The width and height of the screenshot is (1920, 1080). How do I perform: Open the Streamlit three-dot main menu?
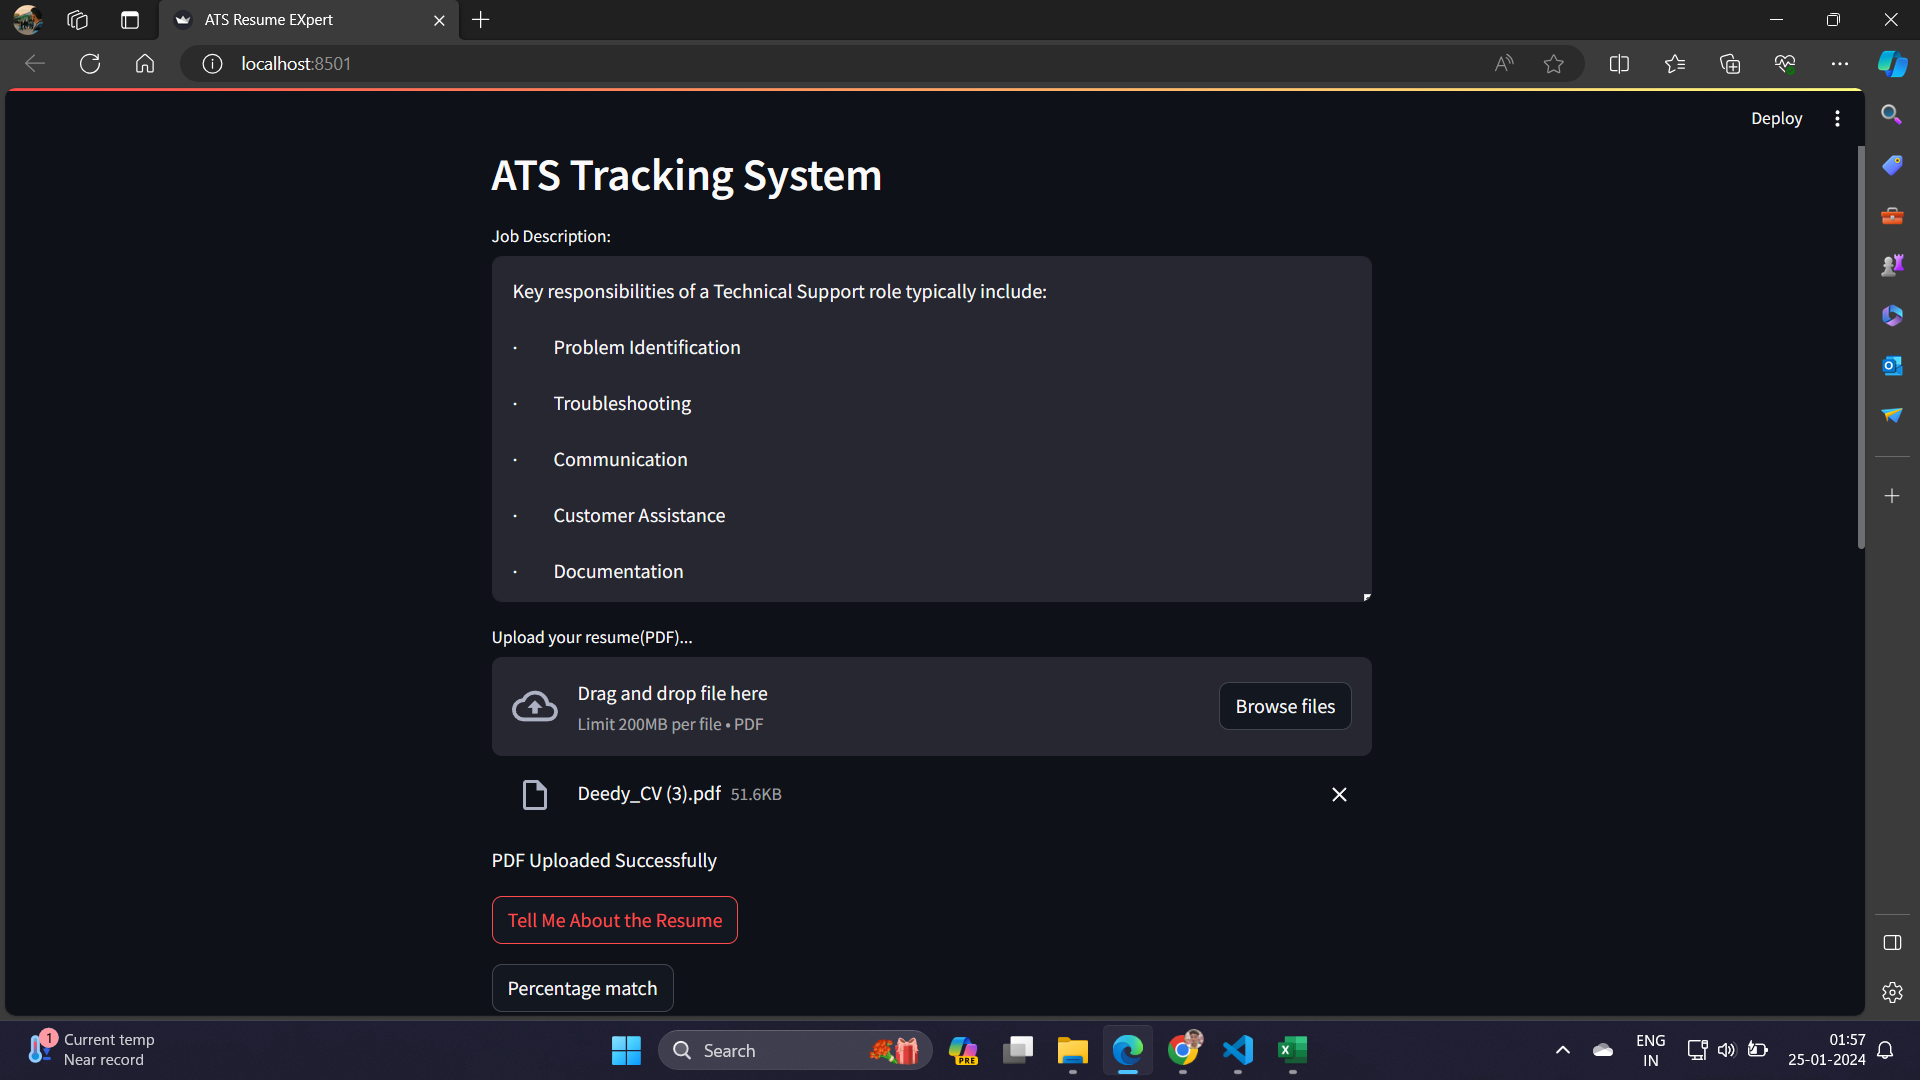tap(1837, 118)
